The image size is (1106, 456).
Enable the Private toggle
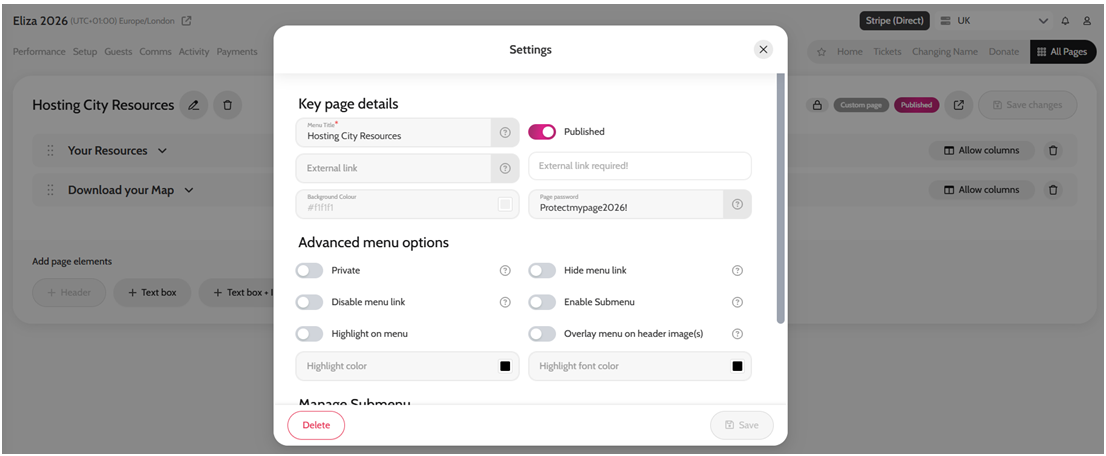[310, 271]
